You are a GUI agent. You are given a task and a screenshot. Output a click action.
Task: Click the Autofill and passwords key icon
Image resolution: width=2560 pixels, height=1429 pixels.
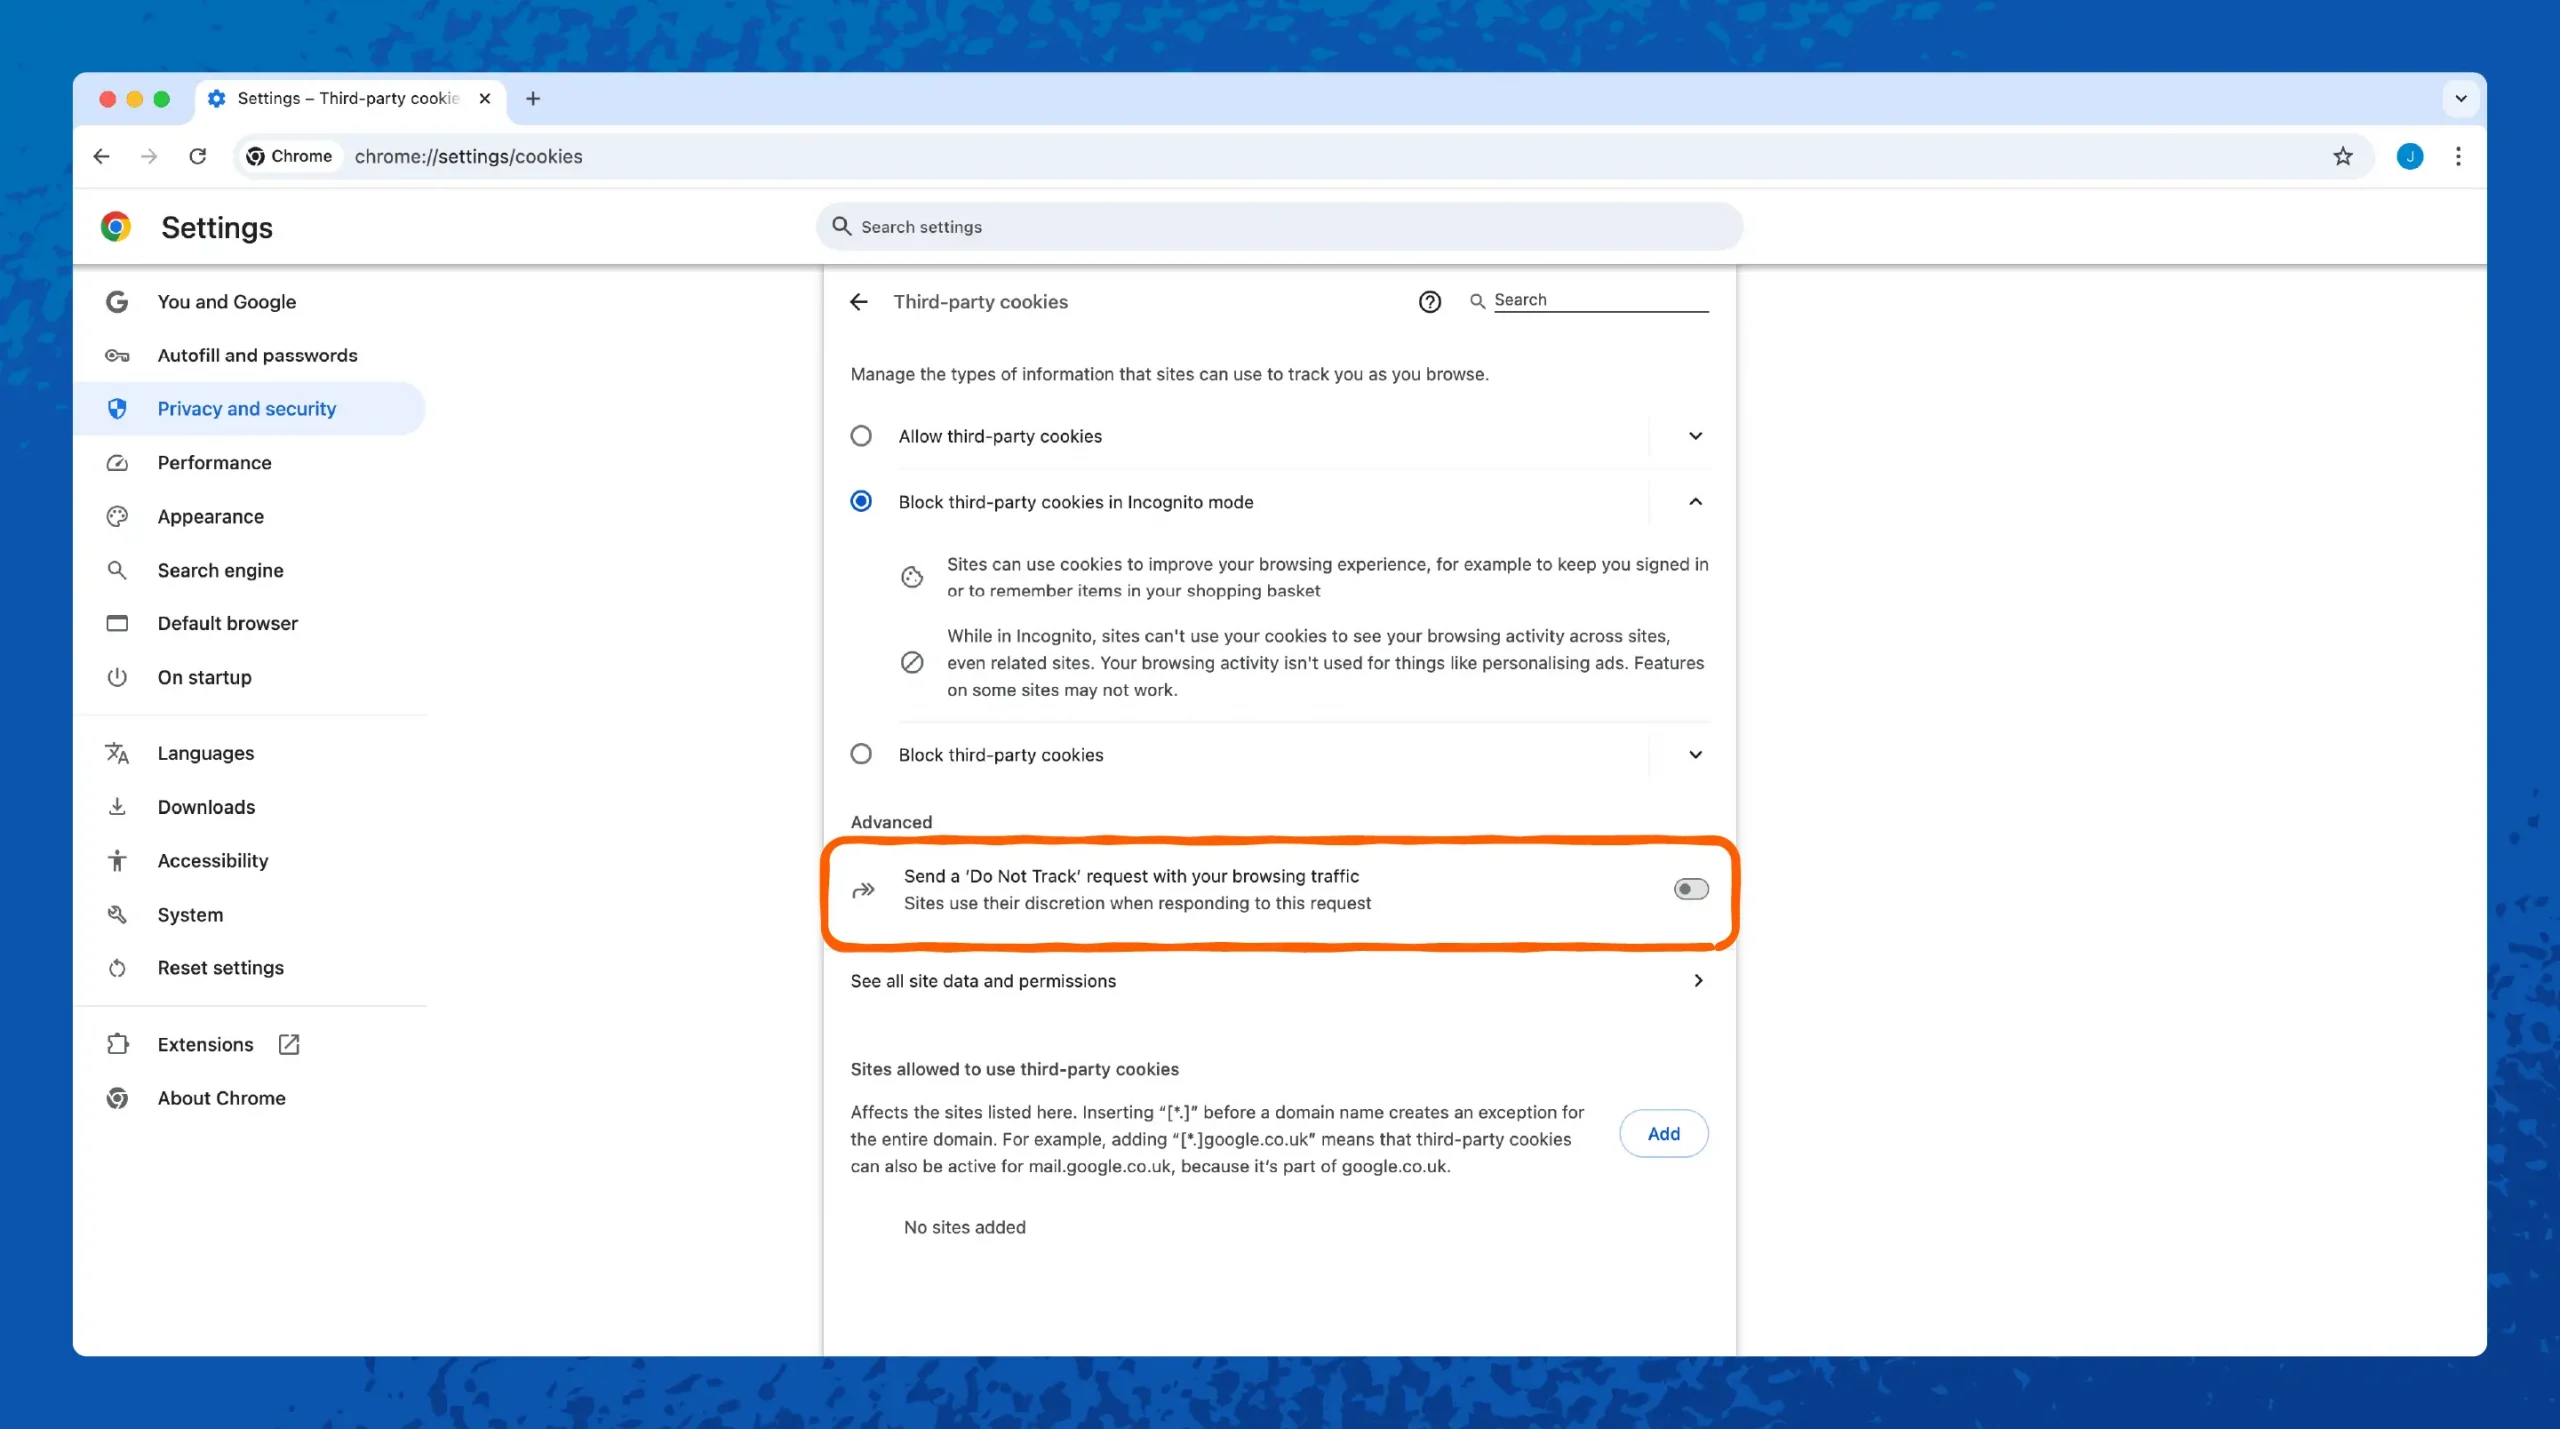(x=117, y=355)
